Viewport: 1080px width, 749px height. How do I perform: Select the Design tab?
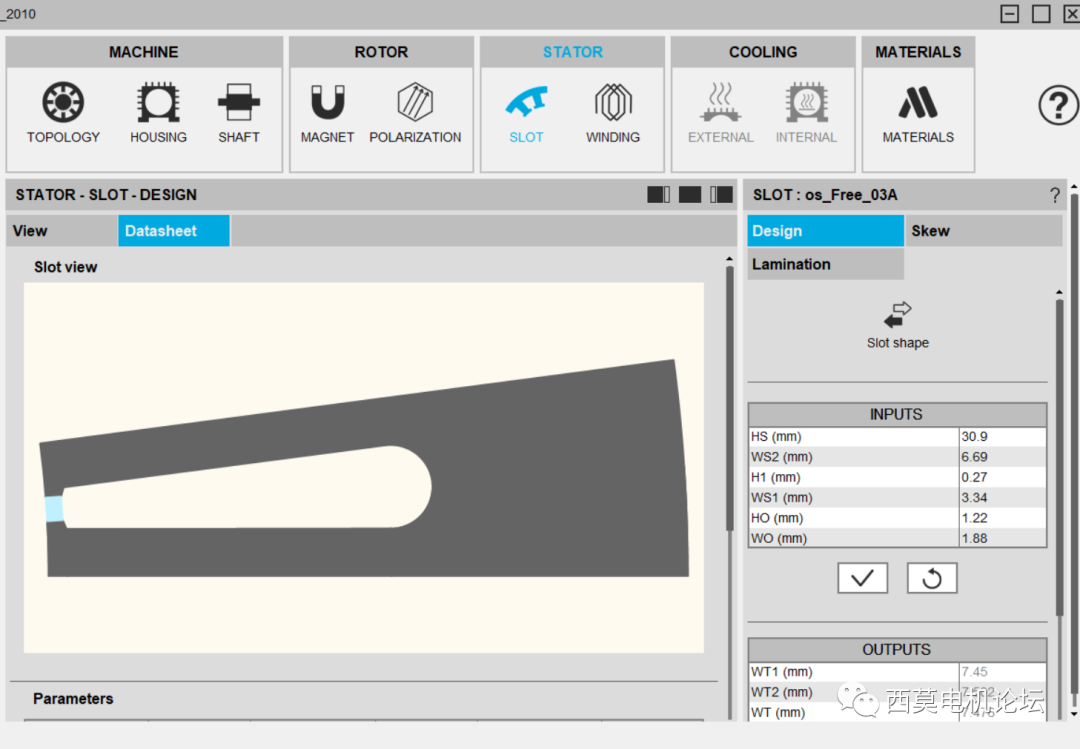(x=825, y=231)
